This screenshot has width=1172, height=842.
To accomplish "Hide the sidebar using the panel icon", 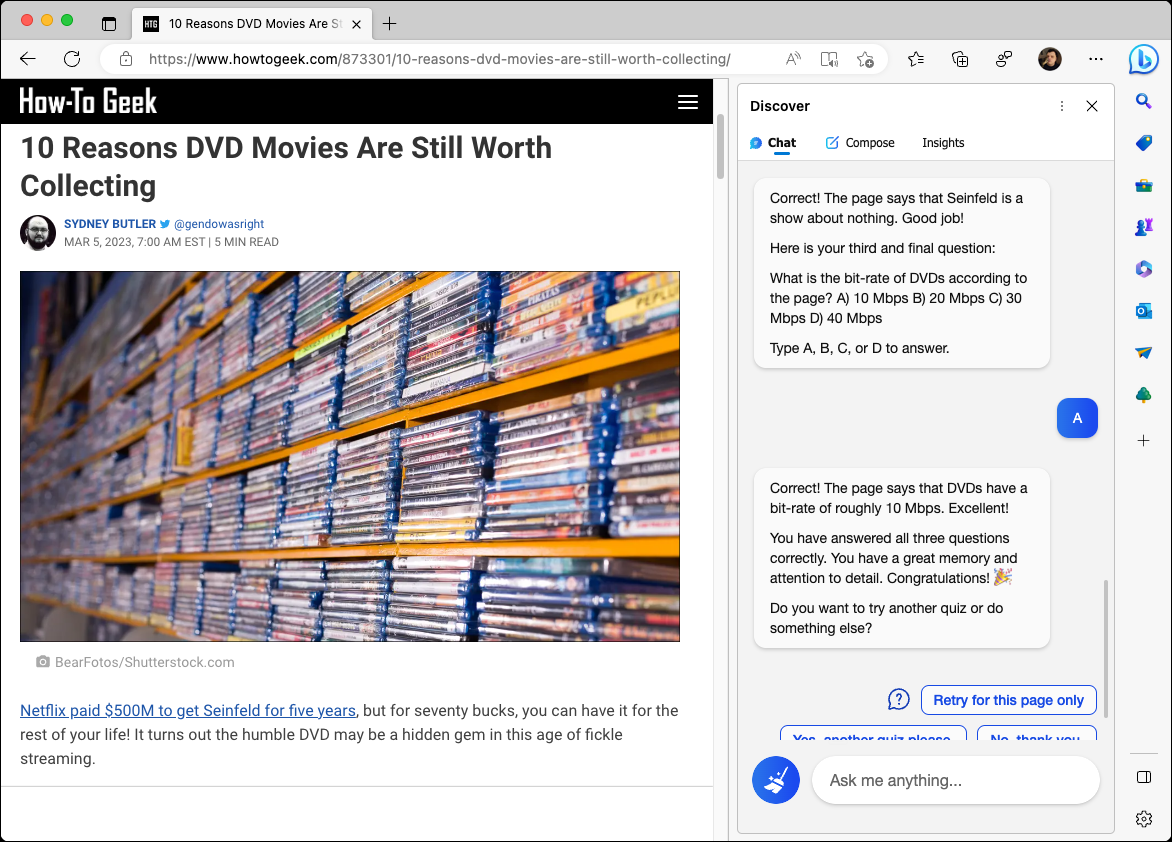I will point(1144,777).
